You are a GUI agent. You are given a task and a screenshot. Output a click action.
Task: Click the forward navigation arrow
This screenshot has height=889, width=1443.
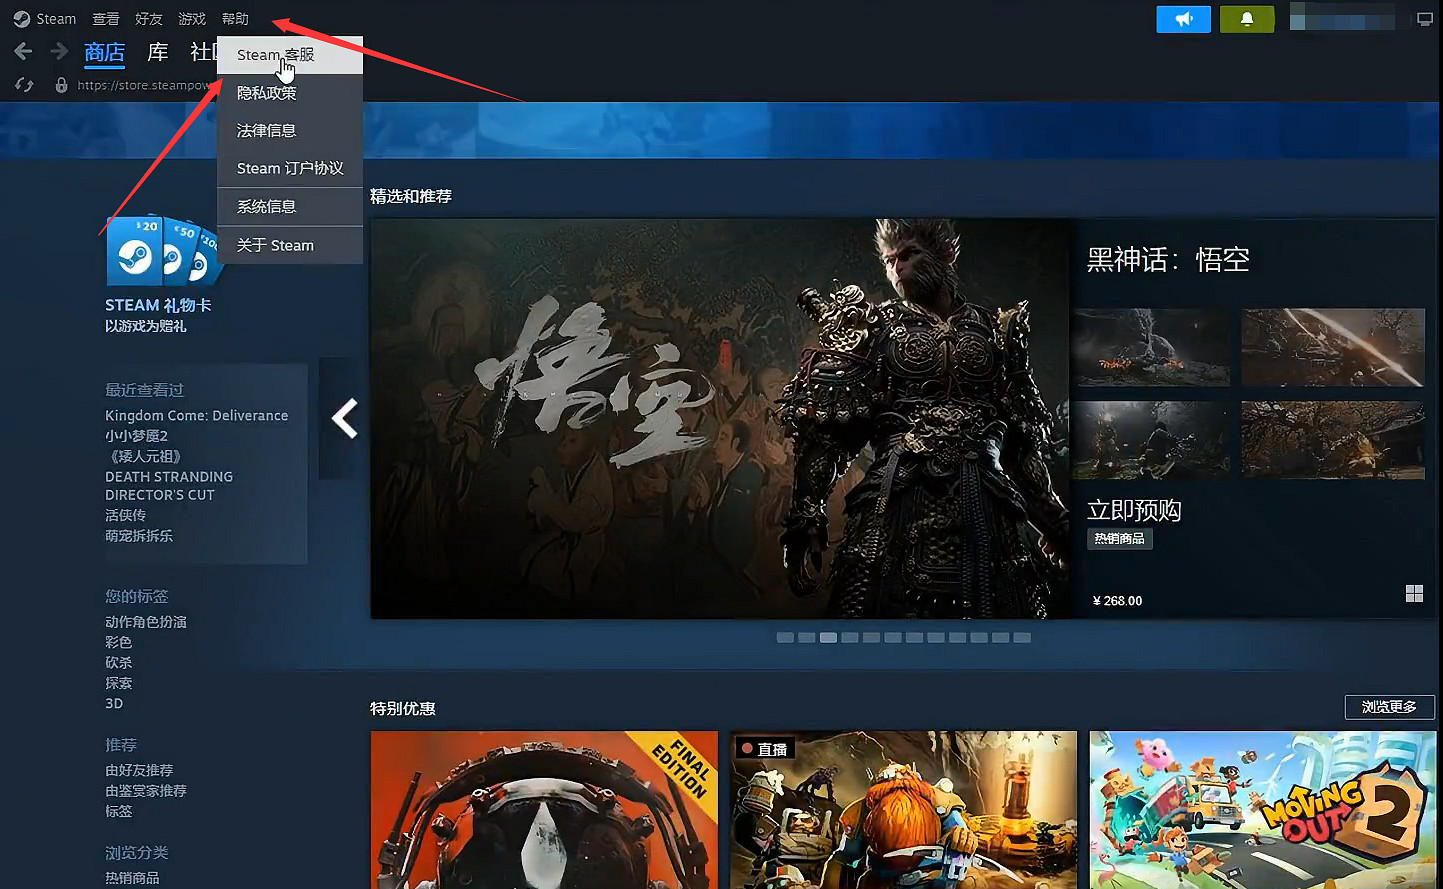click(59, 52)
